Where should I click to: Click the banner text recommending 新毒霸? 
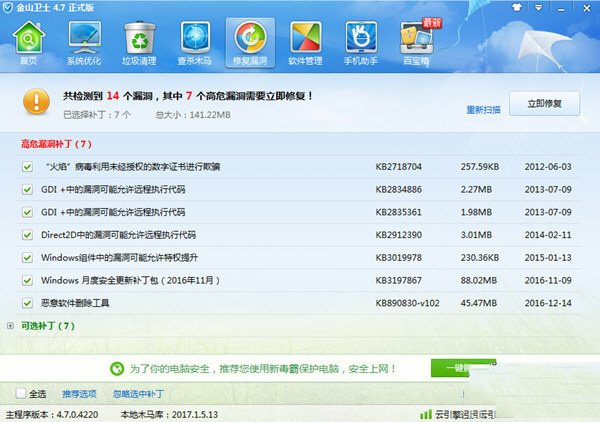[262, 369]
